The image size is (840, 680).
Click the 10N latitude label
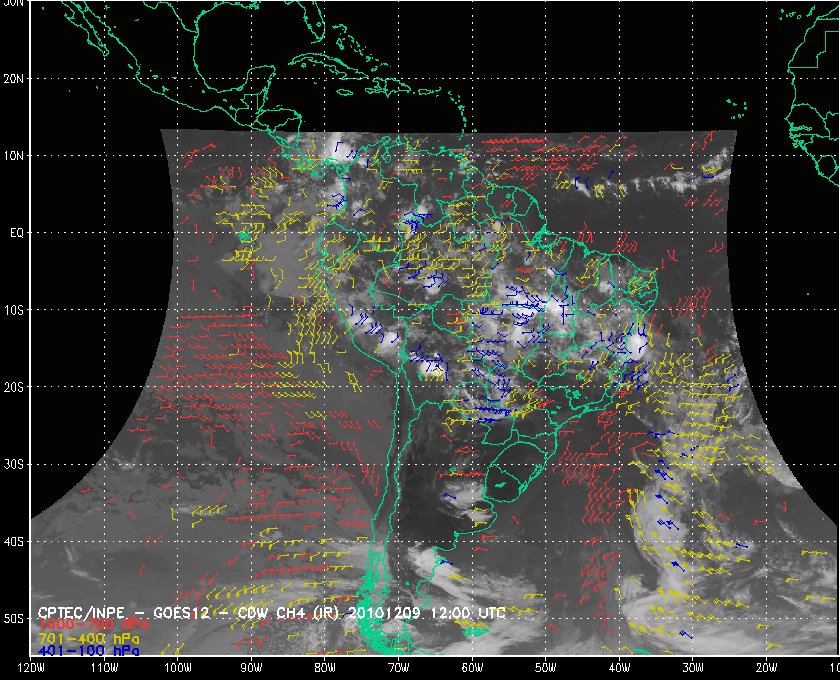click(x=14, y=155)
